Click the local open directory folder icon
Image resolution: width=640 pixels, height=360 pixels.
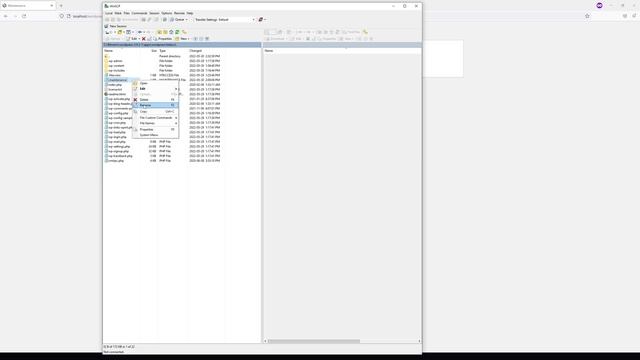pyautogui.click(x=120, y=32)
